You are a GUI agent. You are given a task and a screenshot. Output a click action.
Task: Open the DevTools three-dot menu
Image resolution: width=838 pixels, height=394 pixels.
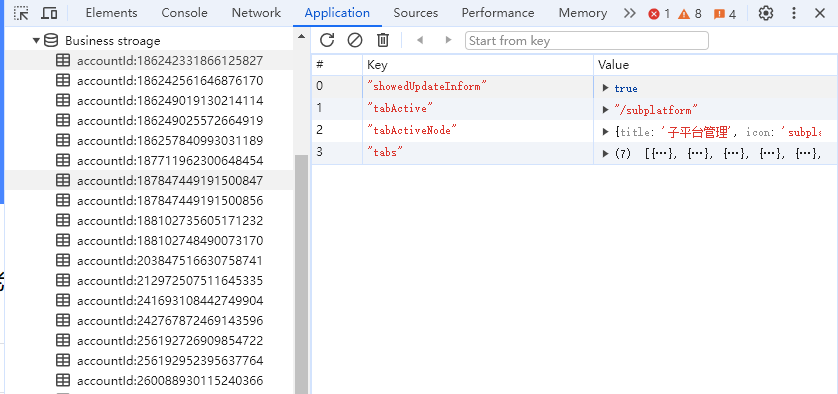click(x=794, y=13)
